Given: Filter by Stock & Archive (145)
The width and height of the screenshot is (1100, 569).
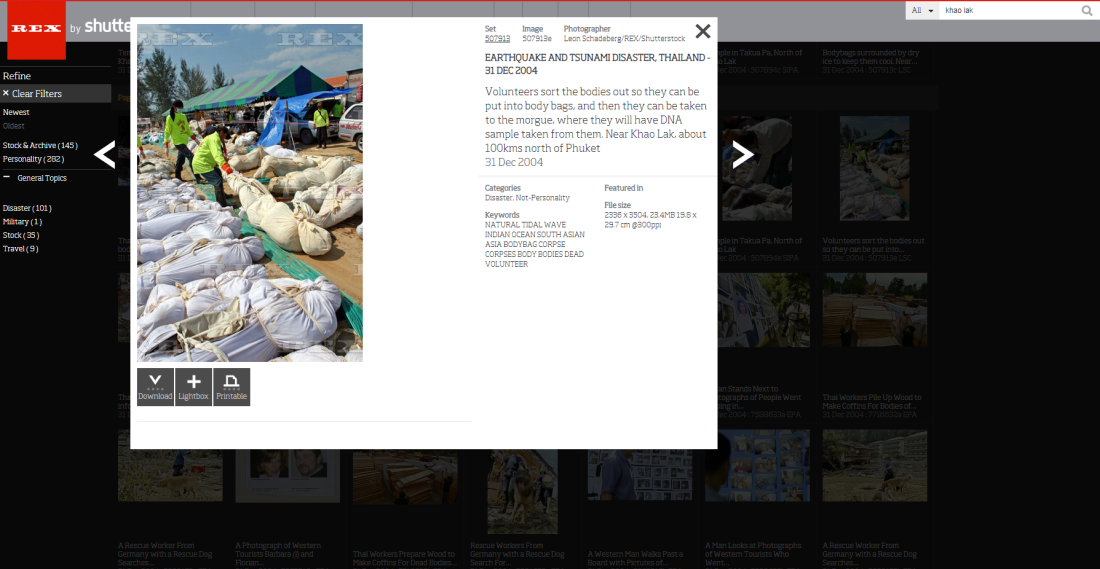Looking at the screenshot, I should [x=40, y=145].
